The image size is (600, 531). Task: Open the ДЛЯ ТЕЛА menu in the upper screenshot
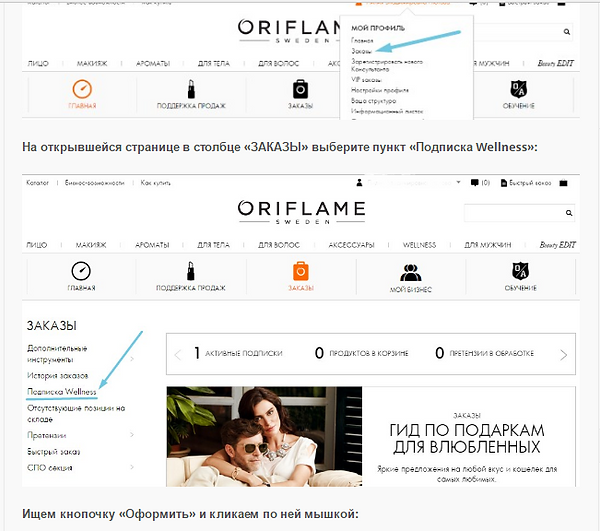[214, 64]
